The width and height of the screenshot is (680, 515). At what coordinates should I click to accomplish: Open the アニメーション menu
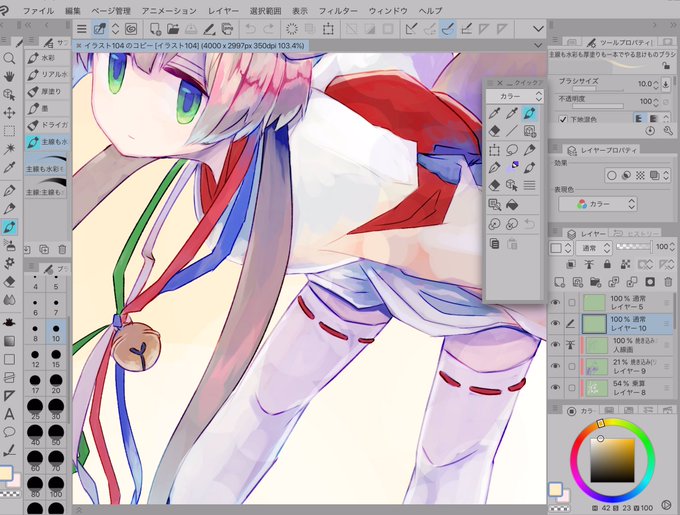(x=169, y=10)
